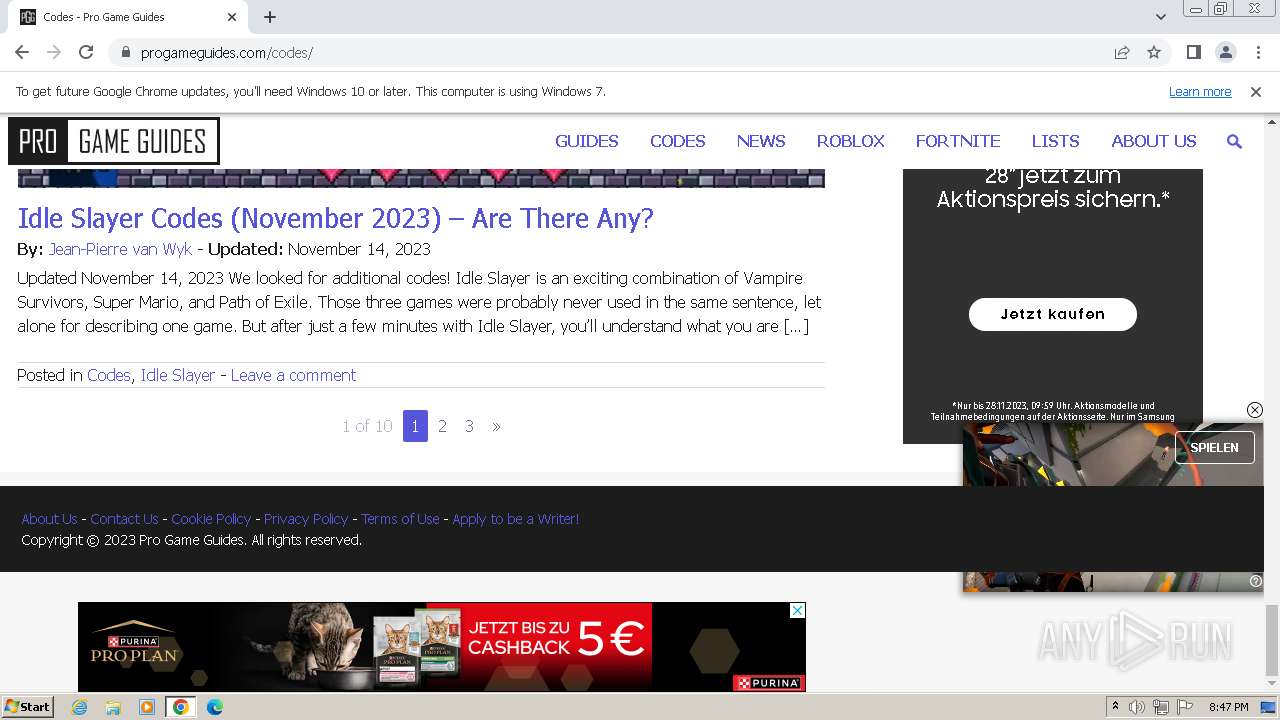Open Idle Slayer Codes article title
1280x720 pixels.
click(335, 218)
